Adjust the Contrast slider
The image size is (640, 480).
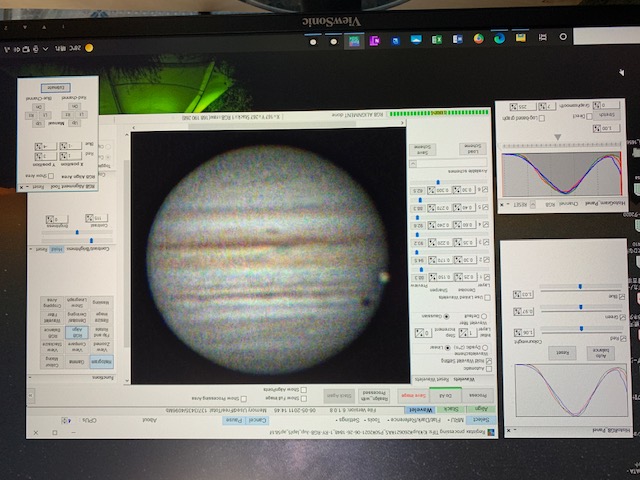[92, 240]
